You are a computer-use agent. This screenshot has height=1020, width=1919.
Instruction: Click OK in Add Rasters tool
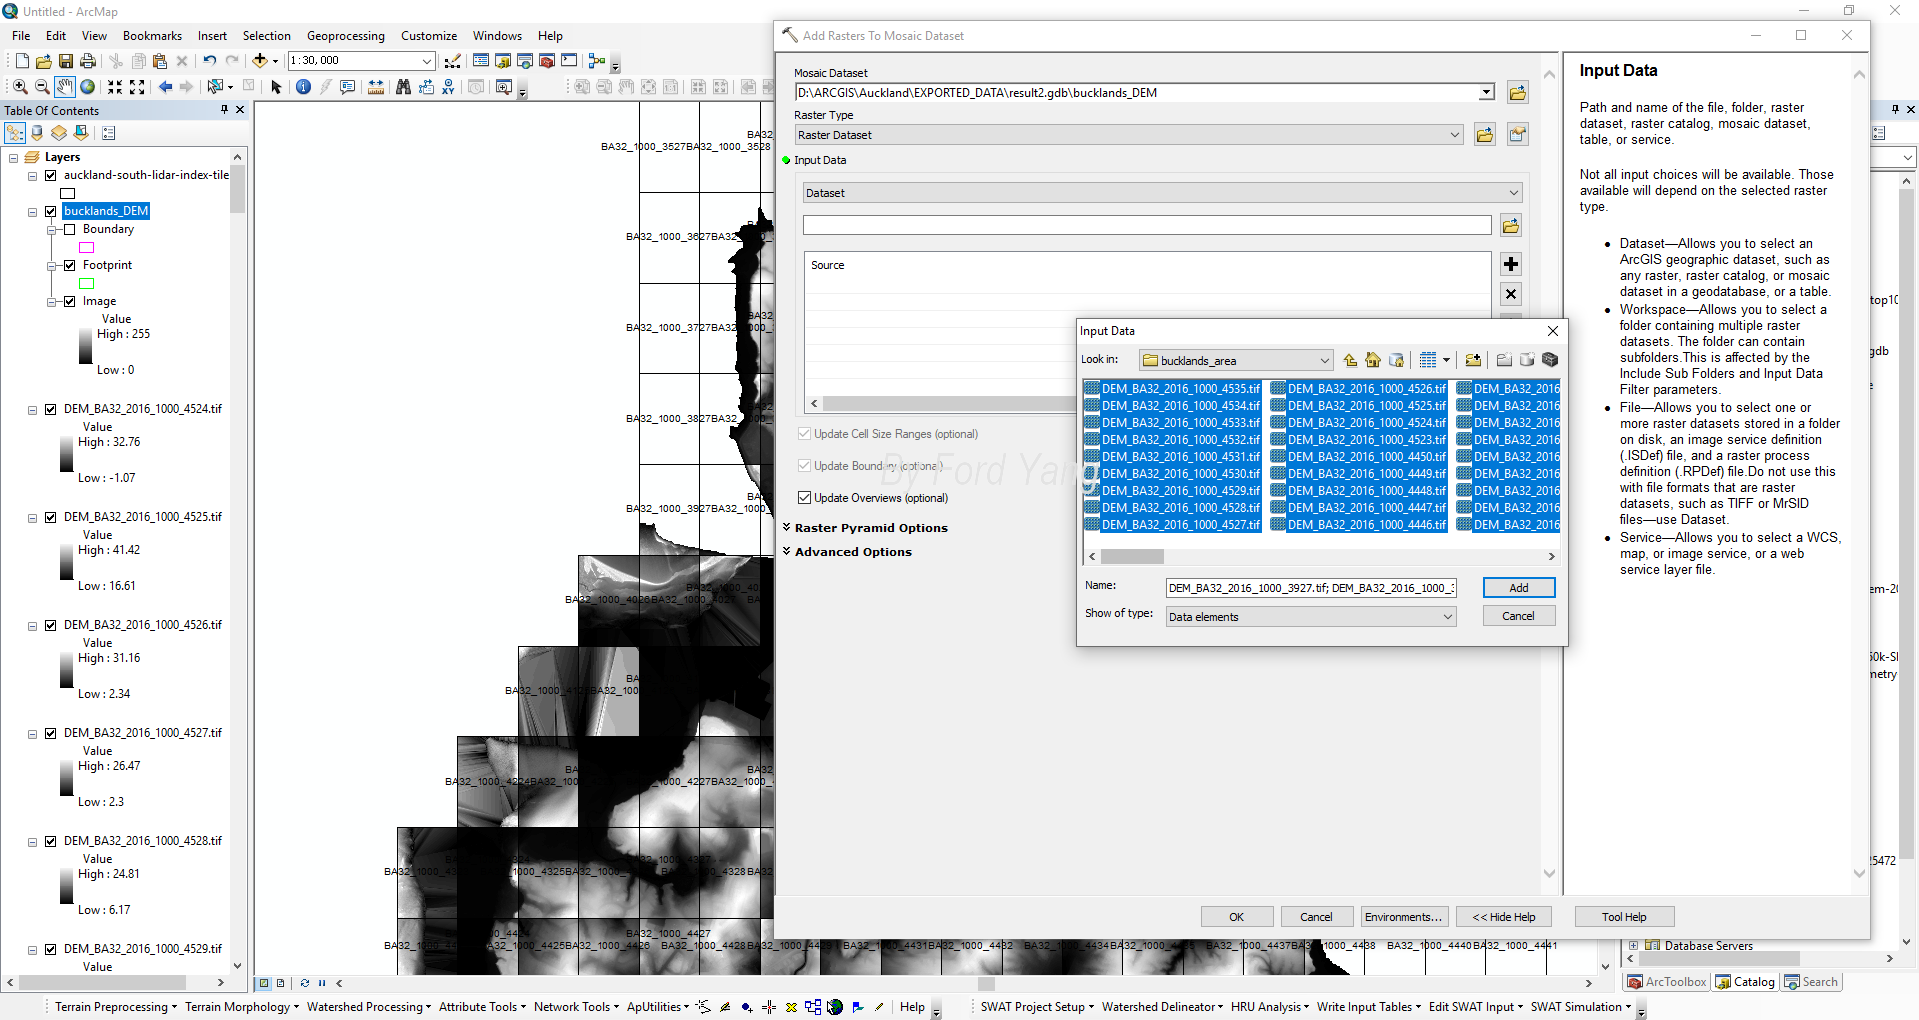point(1236,917)
